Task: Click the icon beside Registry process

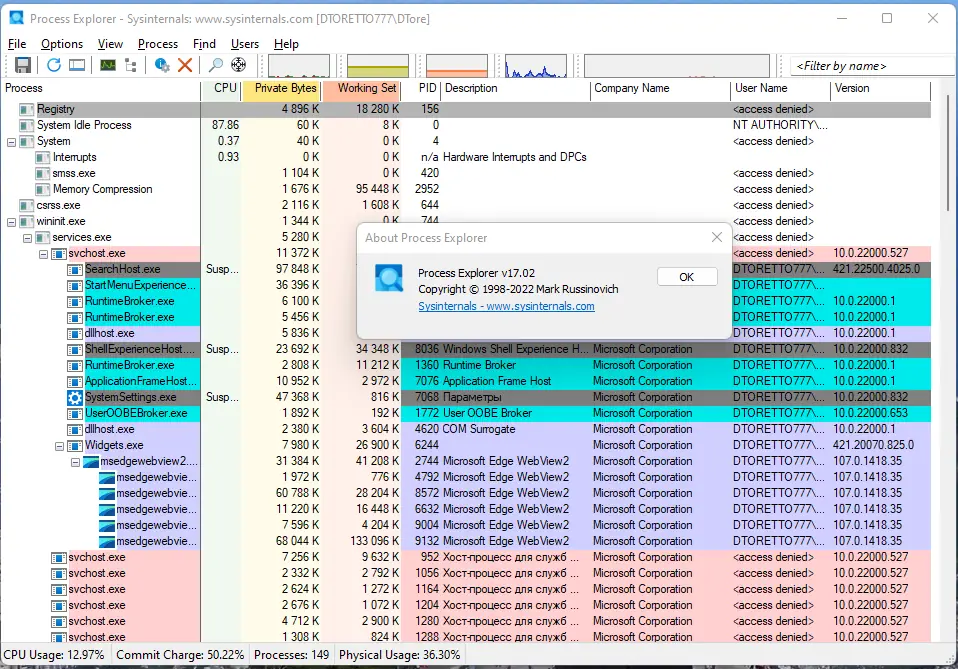Action: [x=26, y=109]
